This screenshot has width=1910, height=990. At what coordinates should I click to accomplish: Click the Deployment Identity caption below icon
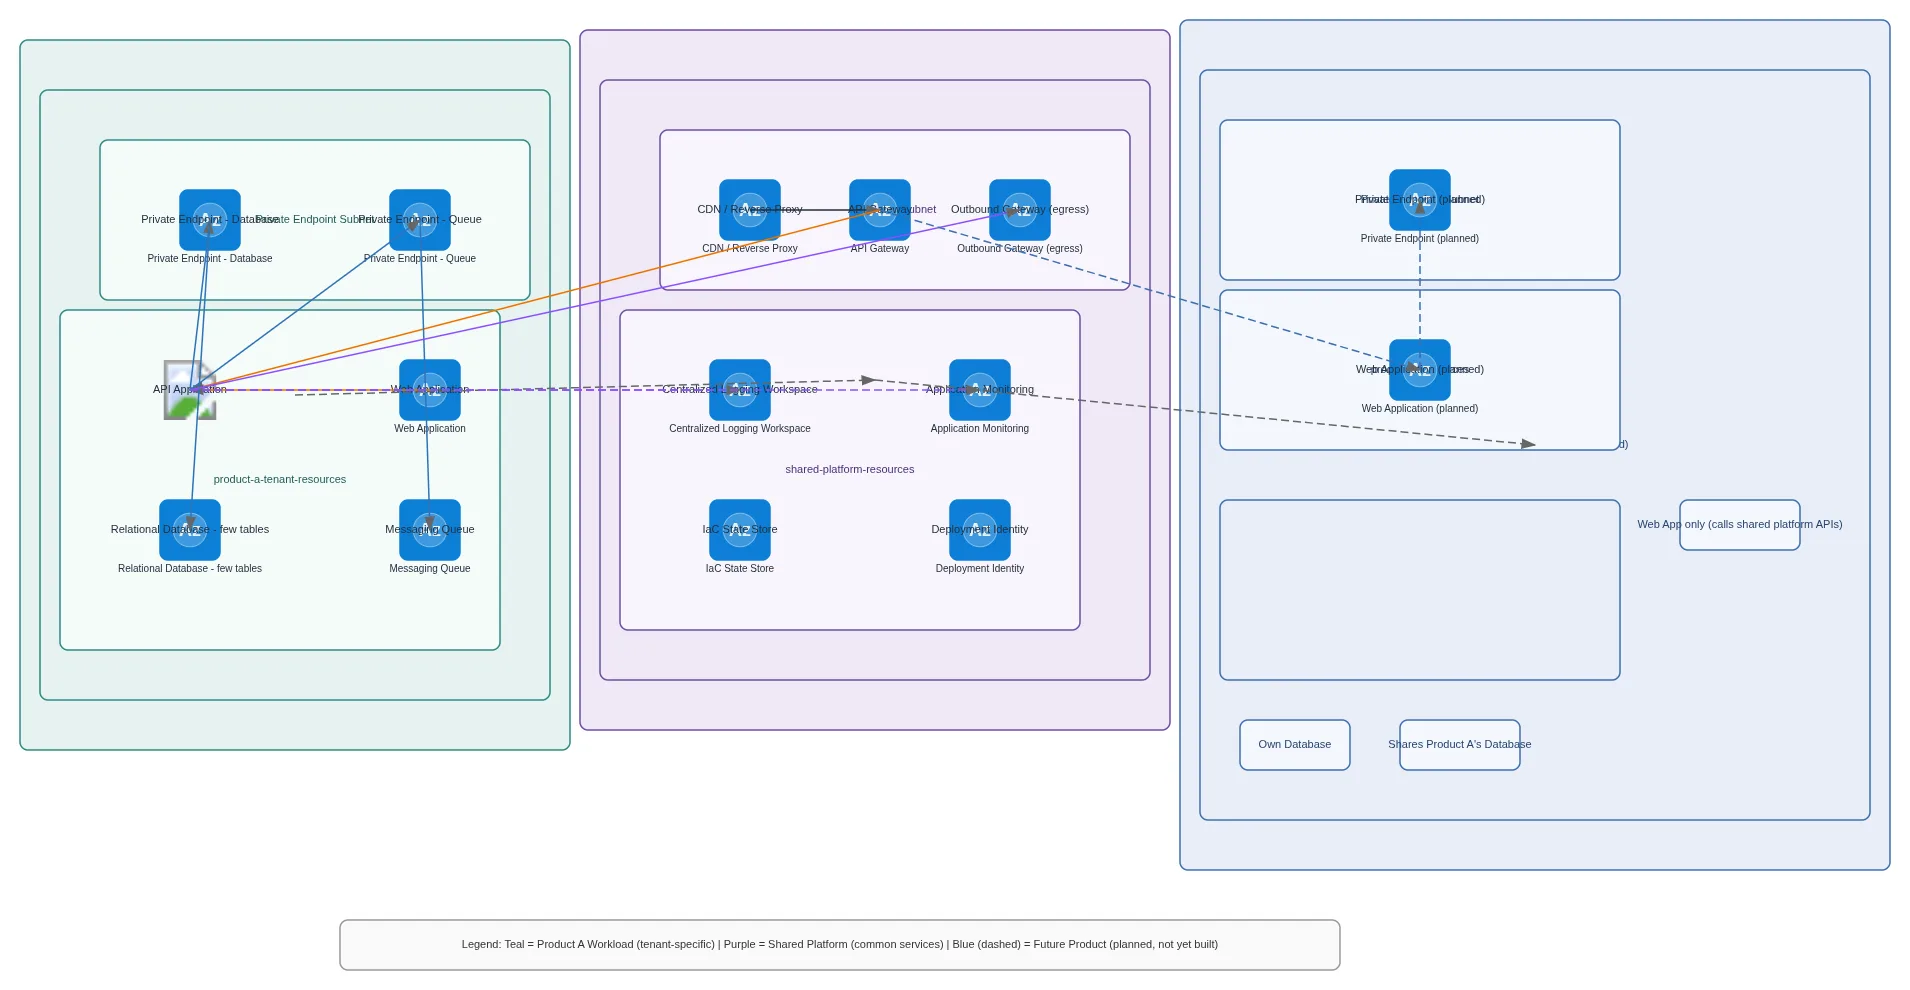980,569
